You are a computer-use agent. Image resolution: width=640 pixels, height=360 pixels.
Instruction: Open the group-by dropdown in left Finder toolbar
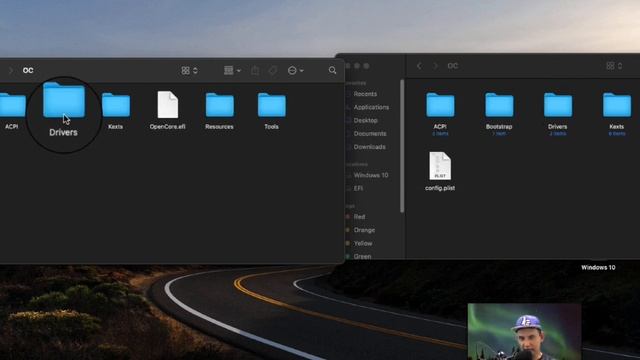232,71
